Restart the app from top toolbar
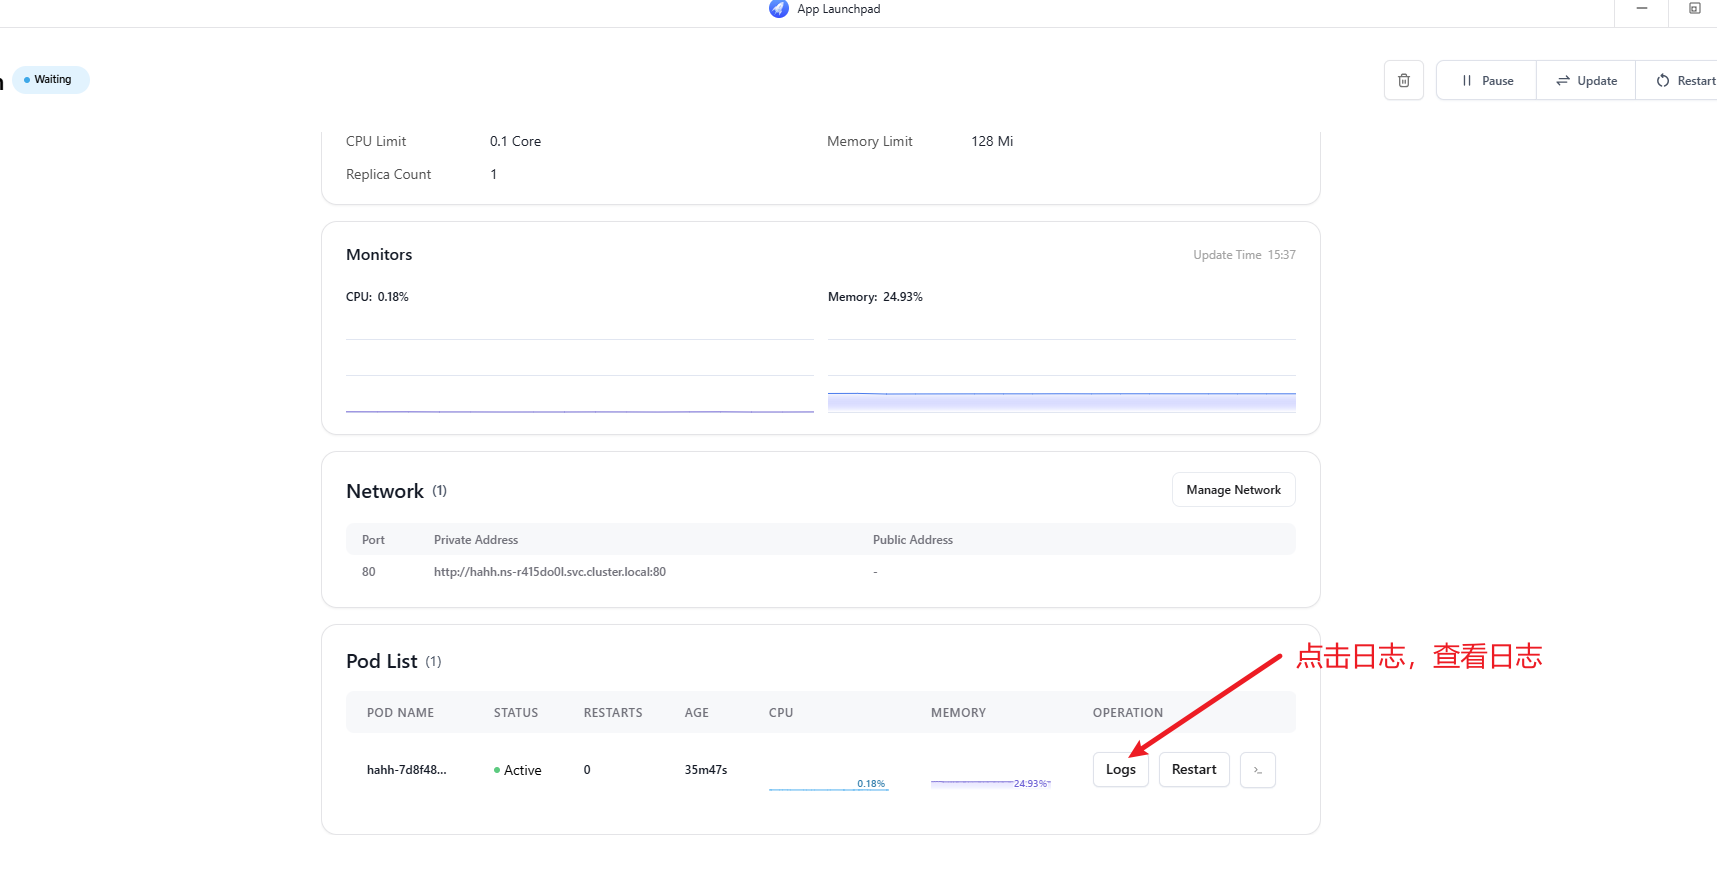The height and width of the screenshot is (872, 1717). click(x=1685, y=81)
